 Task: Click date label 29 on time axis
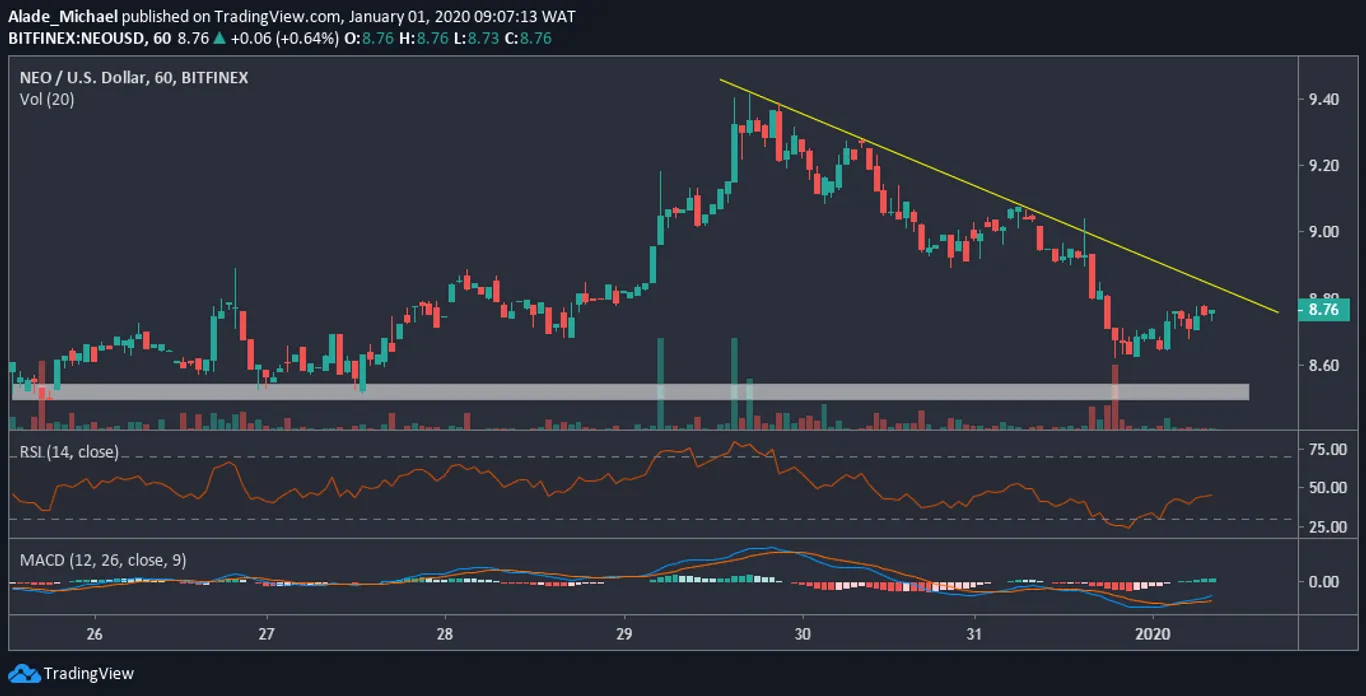click(x=624, y=634)
